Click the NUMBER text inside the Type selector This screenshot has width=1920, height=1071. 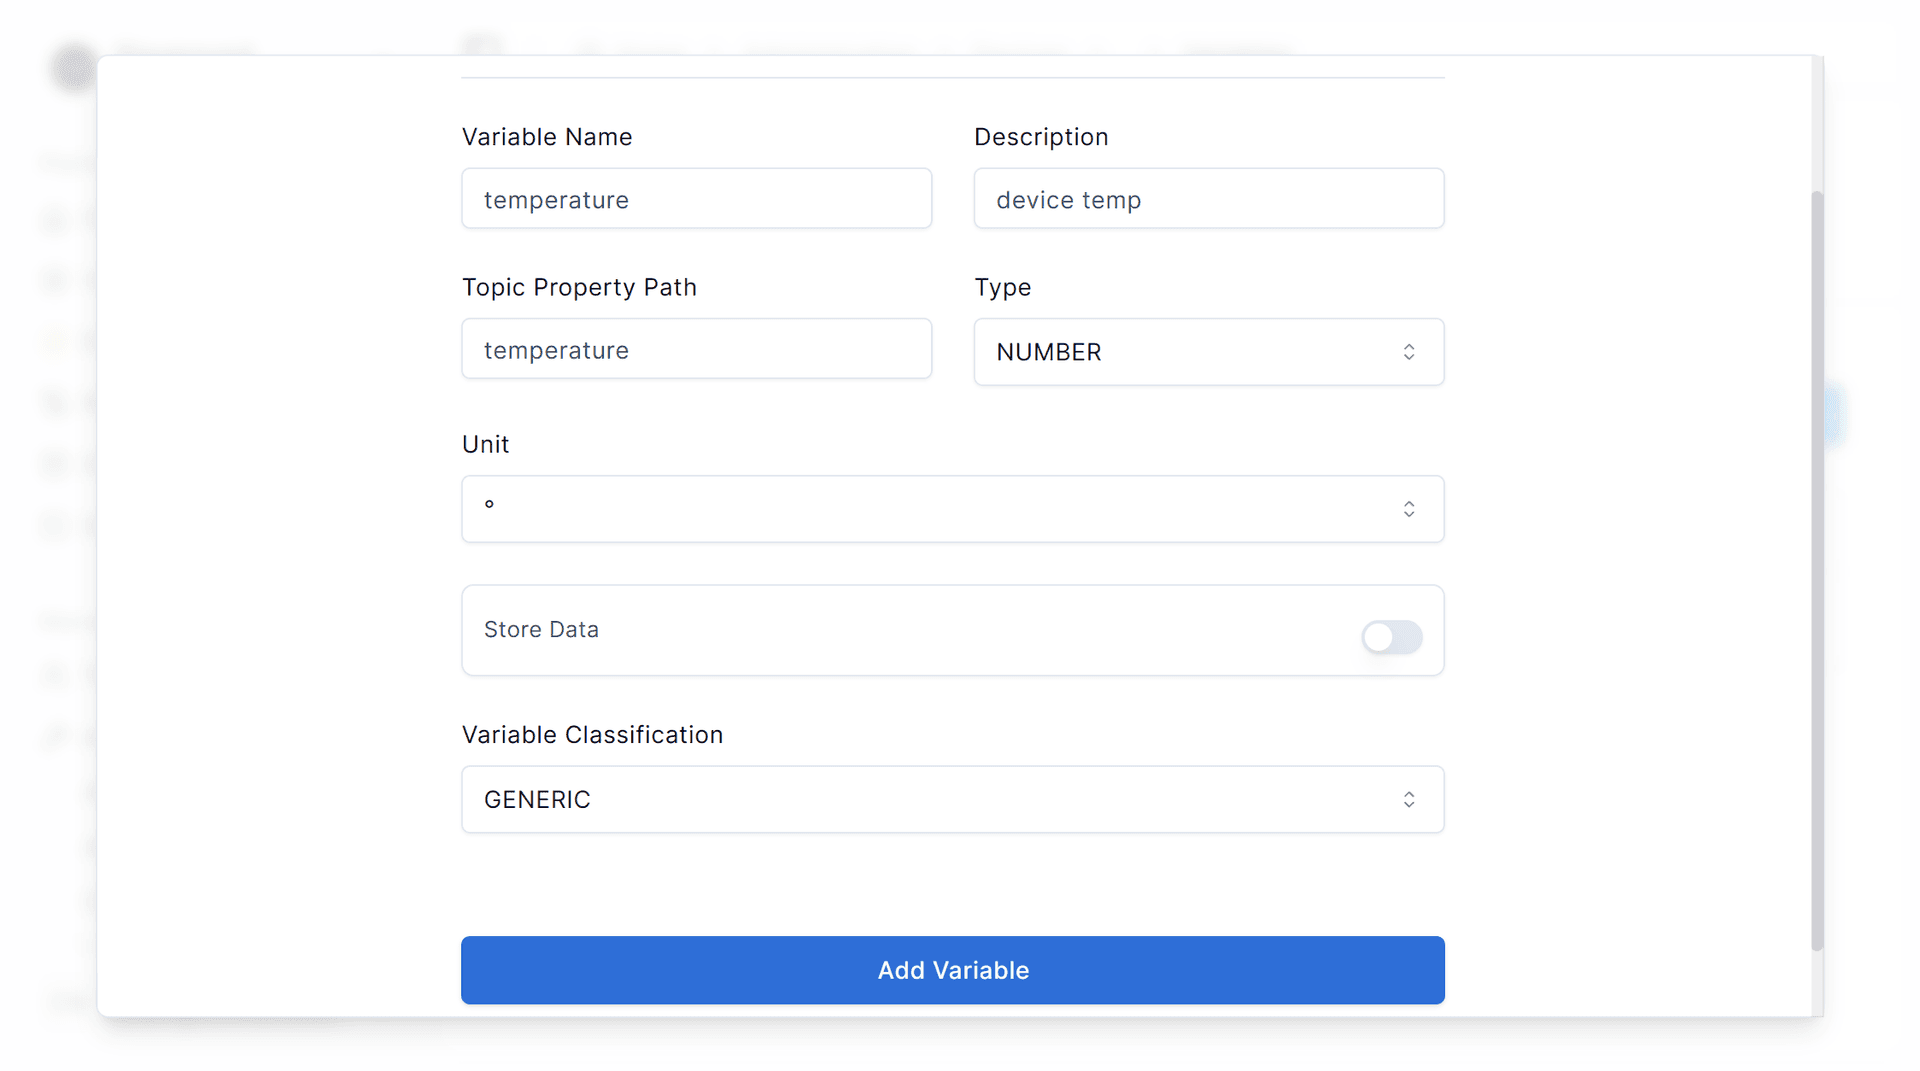click(1049, 352)
